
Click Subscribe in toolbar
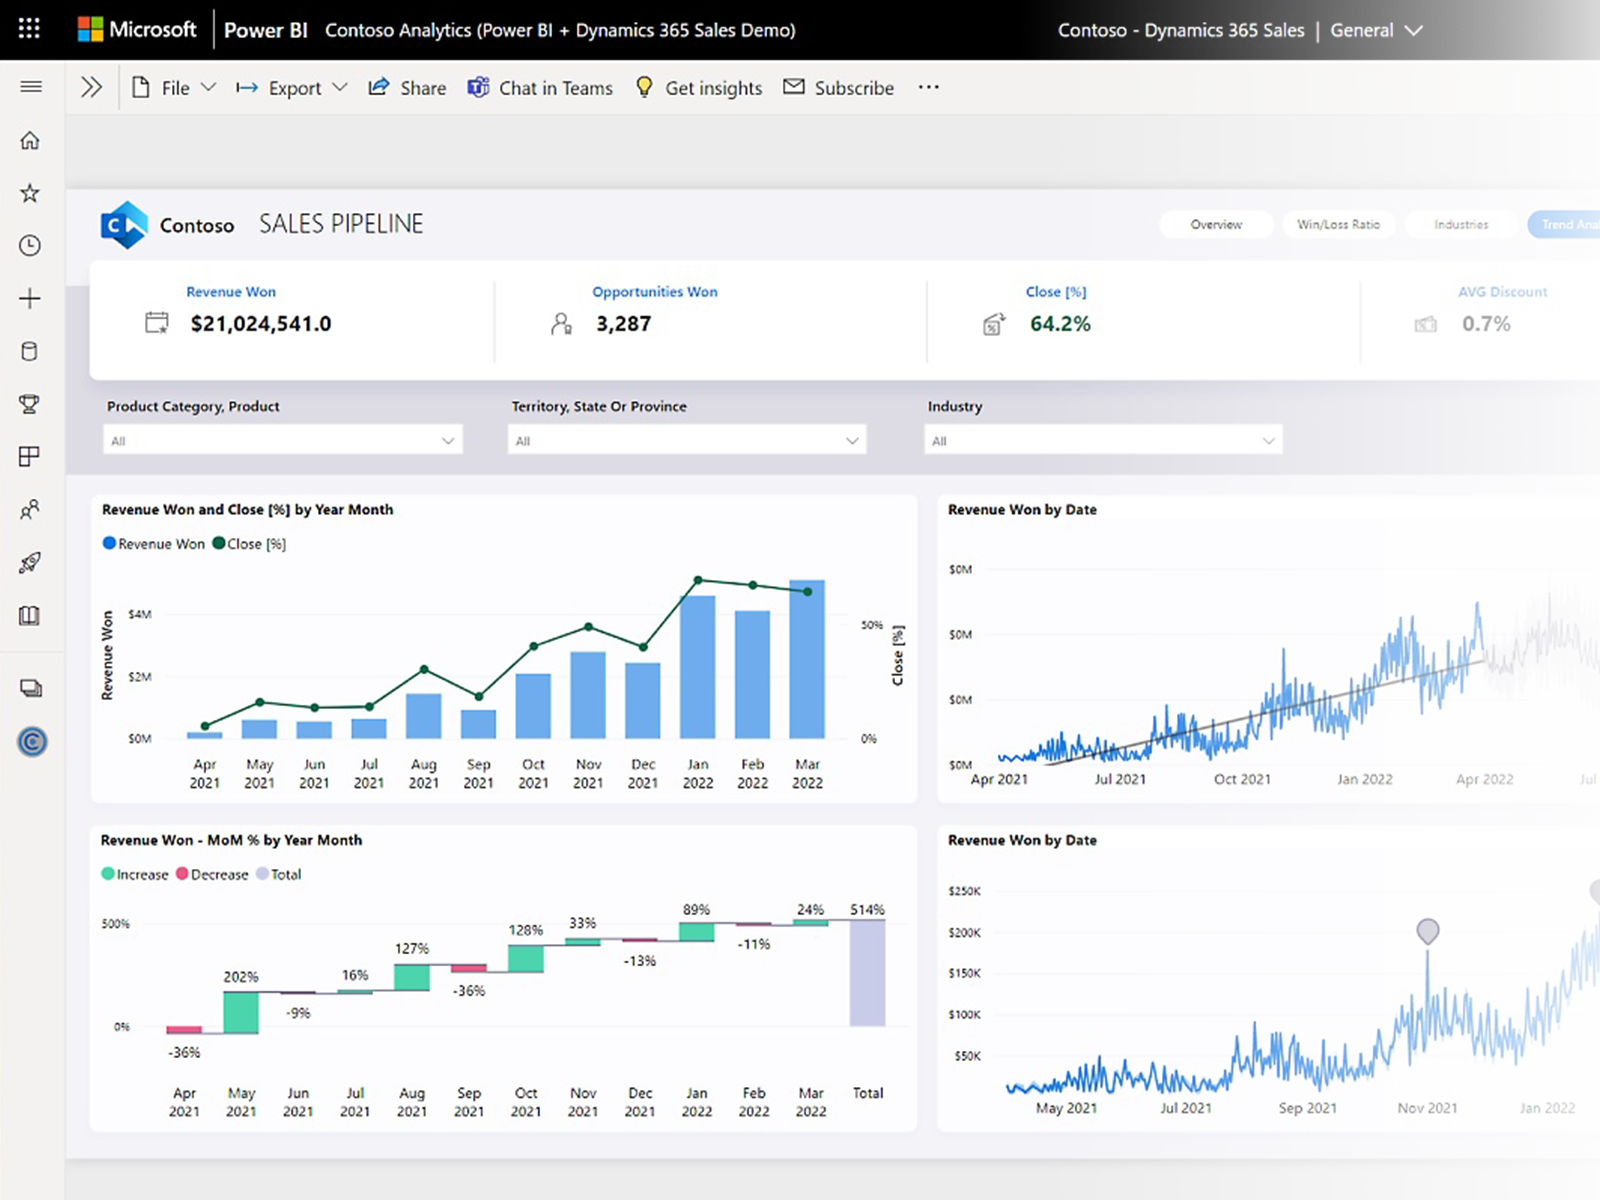pyautogui.click(x=838, y=88)
